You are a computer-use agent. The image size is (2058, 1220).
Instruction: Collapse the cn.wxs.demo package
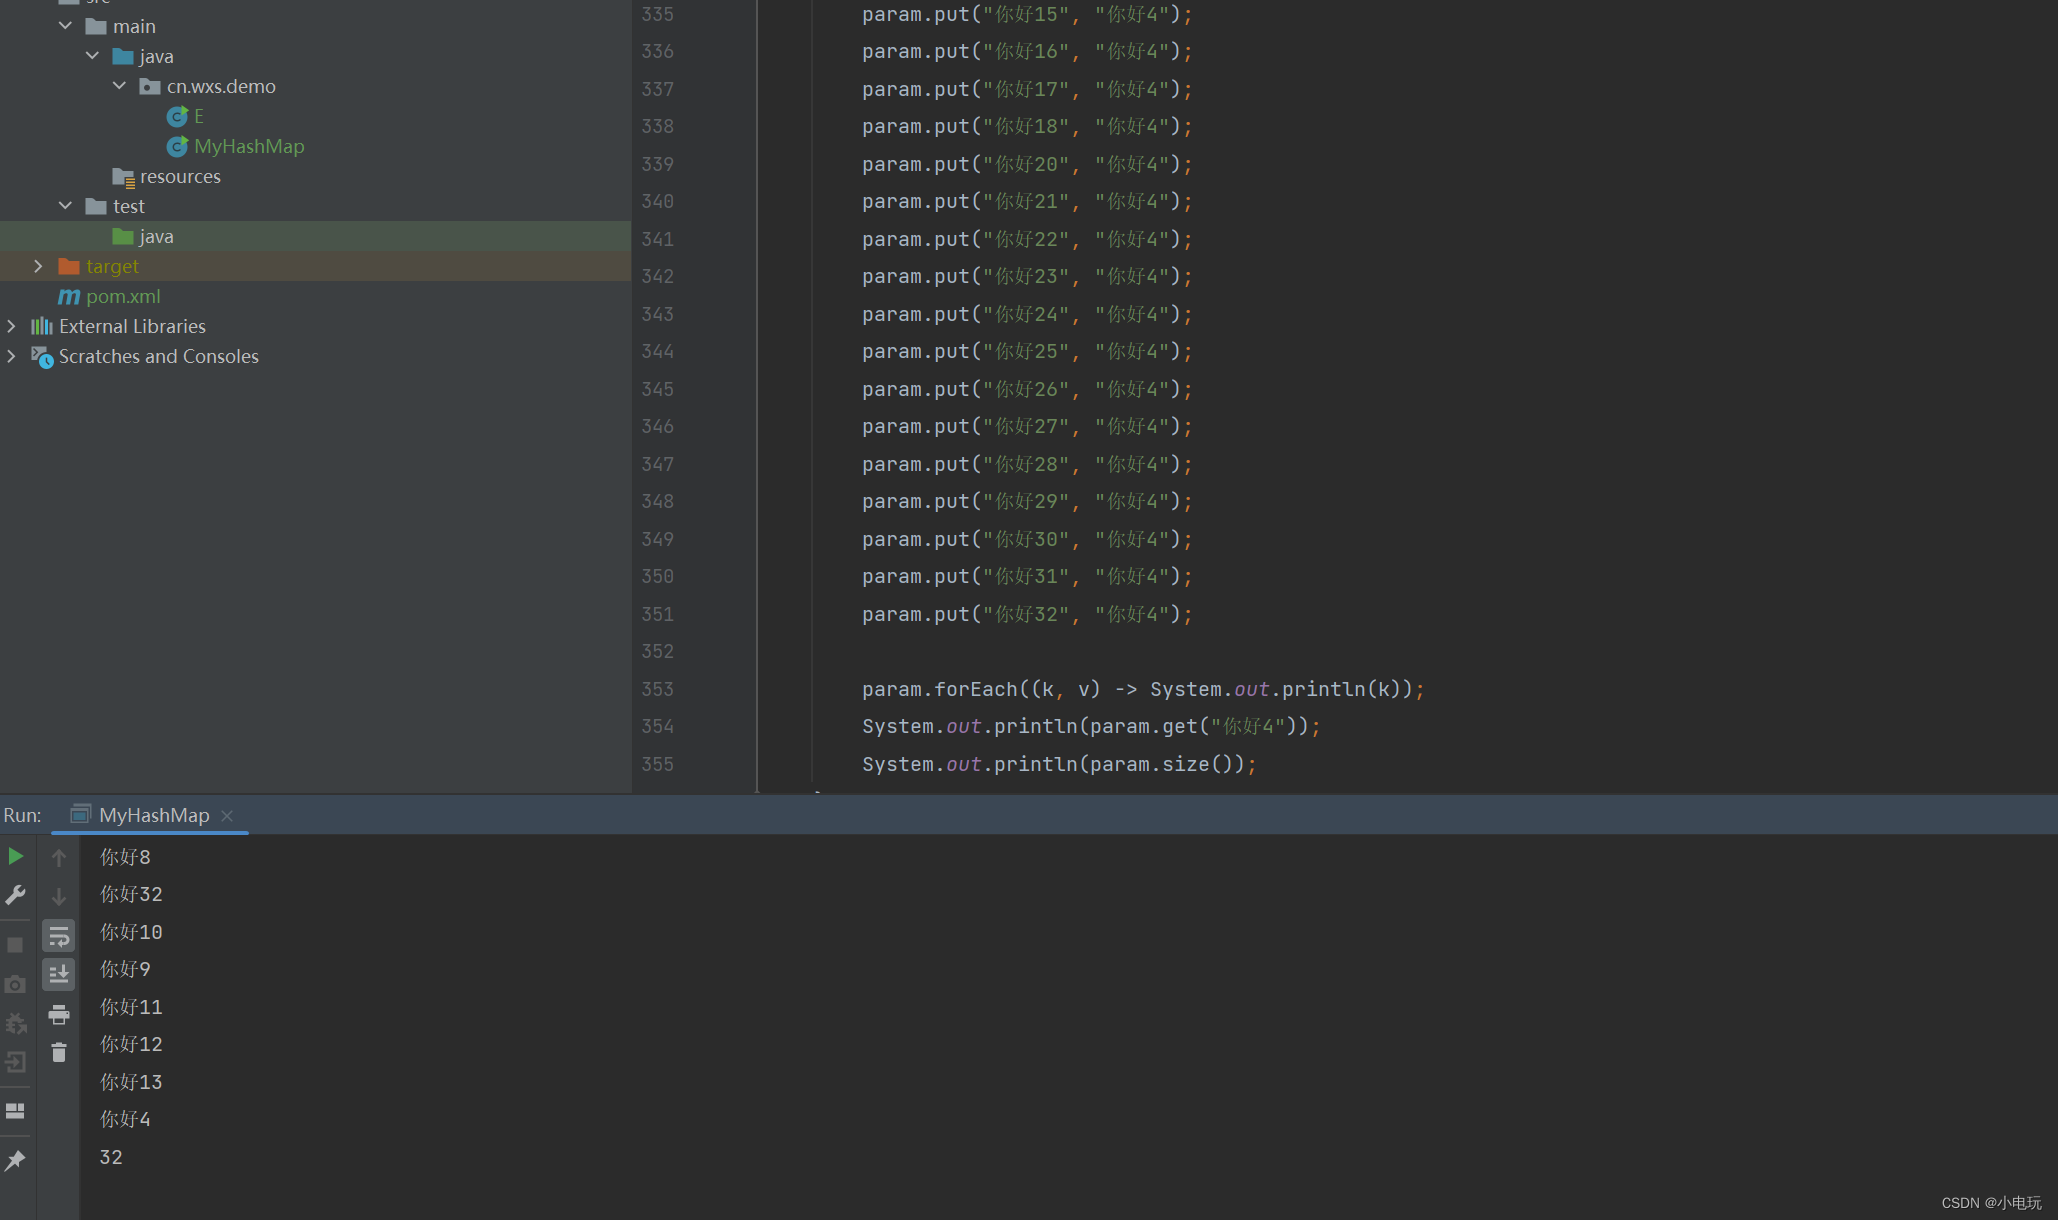pyautogui.click(x=119, y=86)
